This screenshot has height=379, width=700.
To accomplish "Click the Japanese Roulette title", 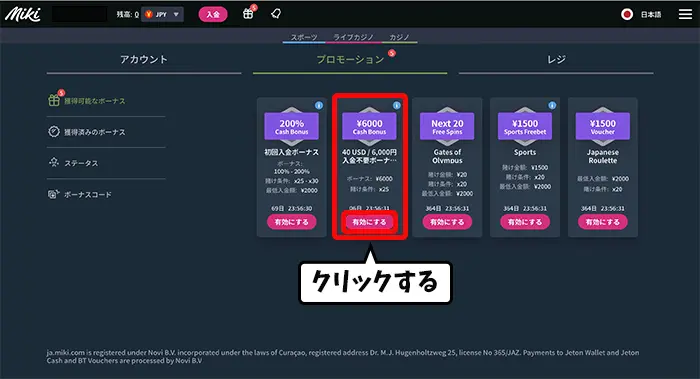I will point(603,156).
